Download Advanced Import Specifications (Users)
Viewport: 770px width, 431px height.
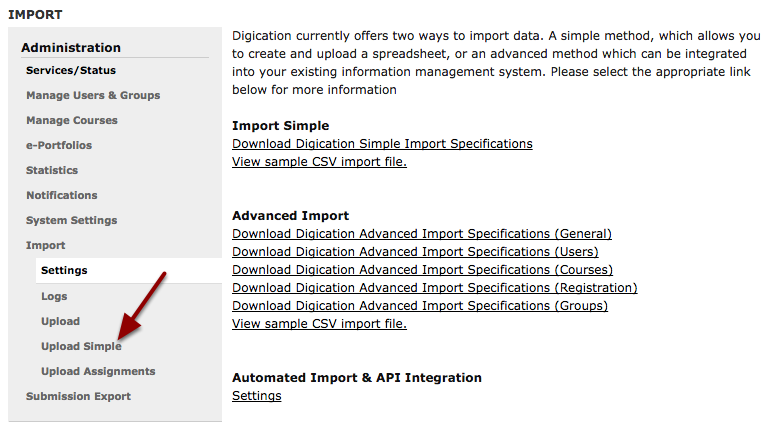point(415,252)
